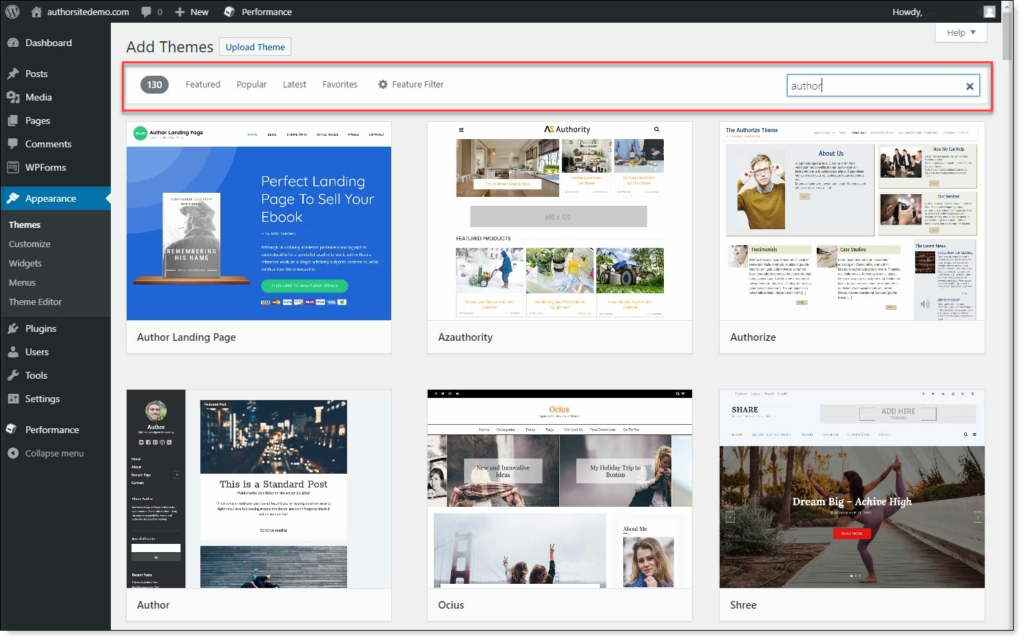Open the Plugins menu in sidebar
The height and width of the screenshot is (641, 1024).
click(x=40, y=328)
